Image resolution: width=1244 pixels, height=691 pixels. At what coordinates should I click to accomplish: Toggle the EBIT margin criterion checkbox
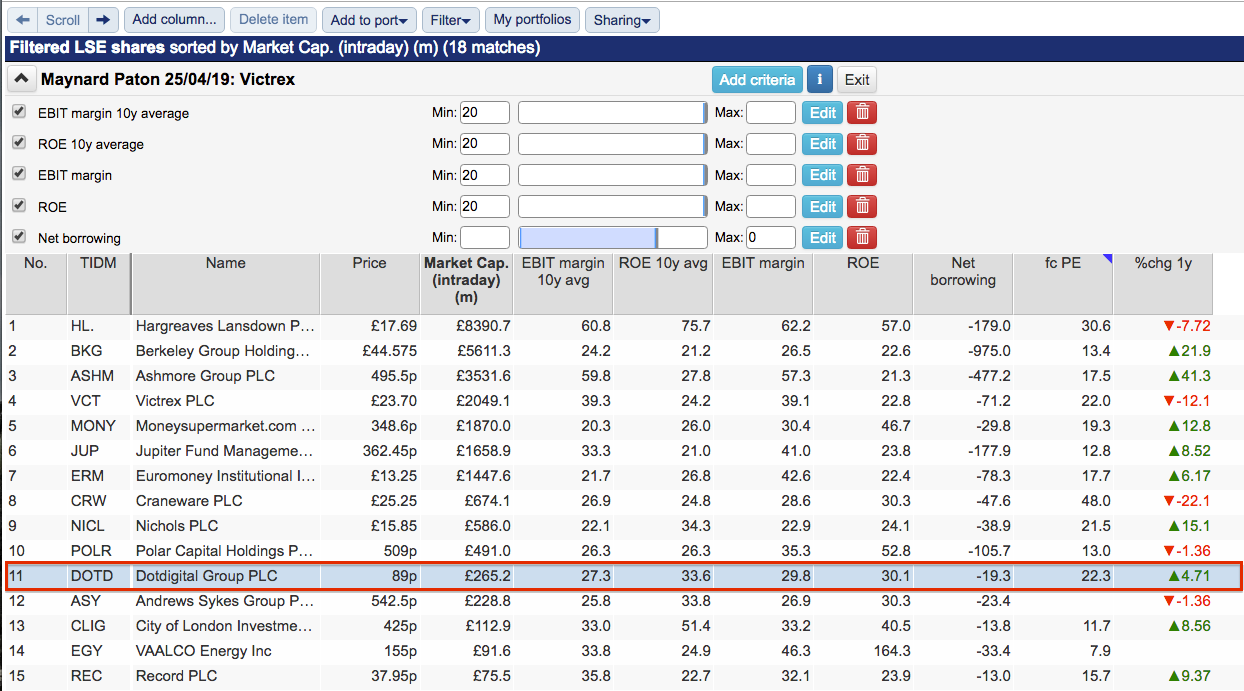19,173
